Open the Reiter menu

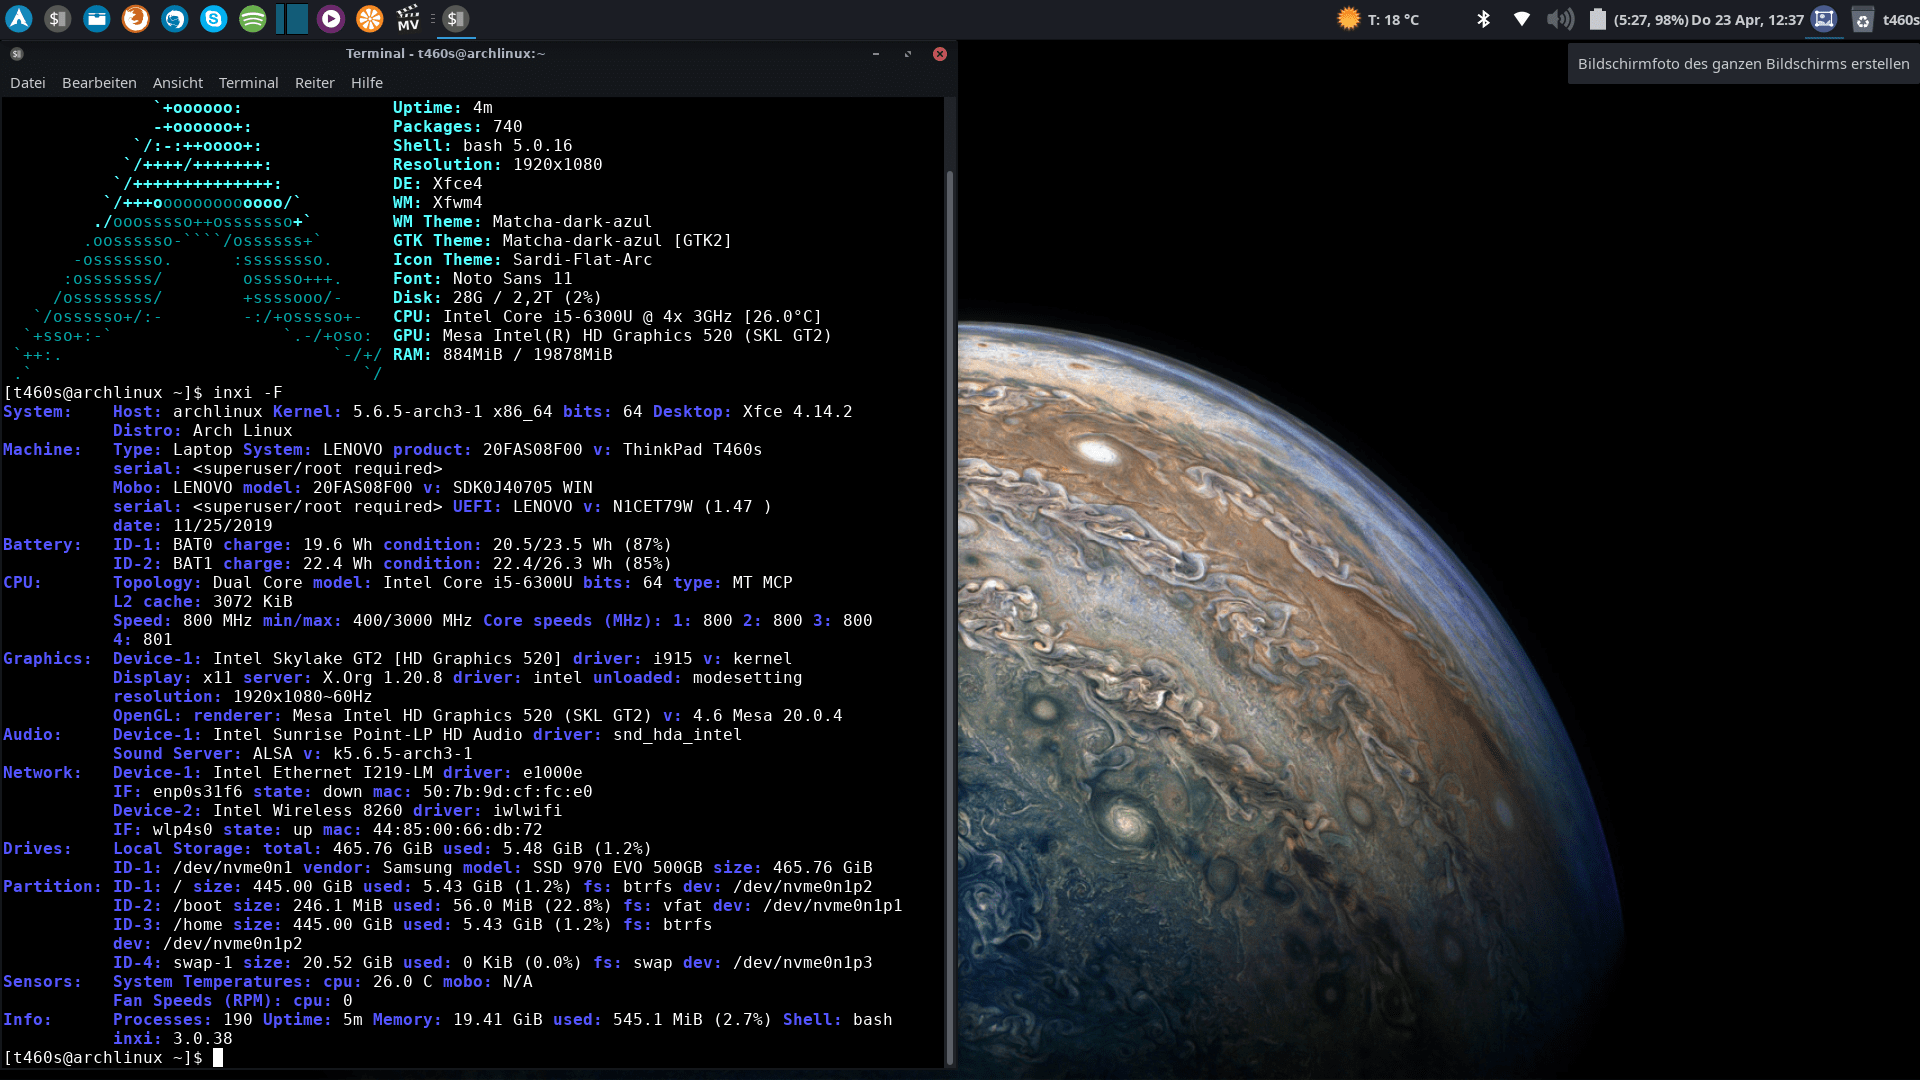(315, 83)
